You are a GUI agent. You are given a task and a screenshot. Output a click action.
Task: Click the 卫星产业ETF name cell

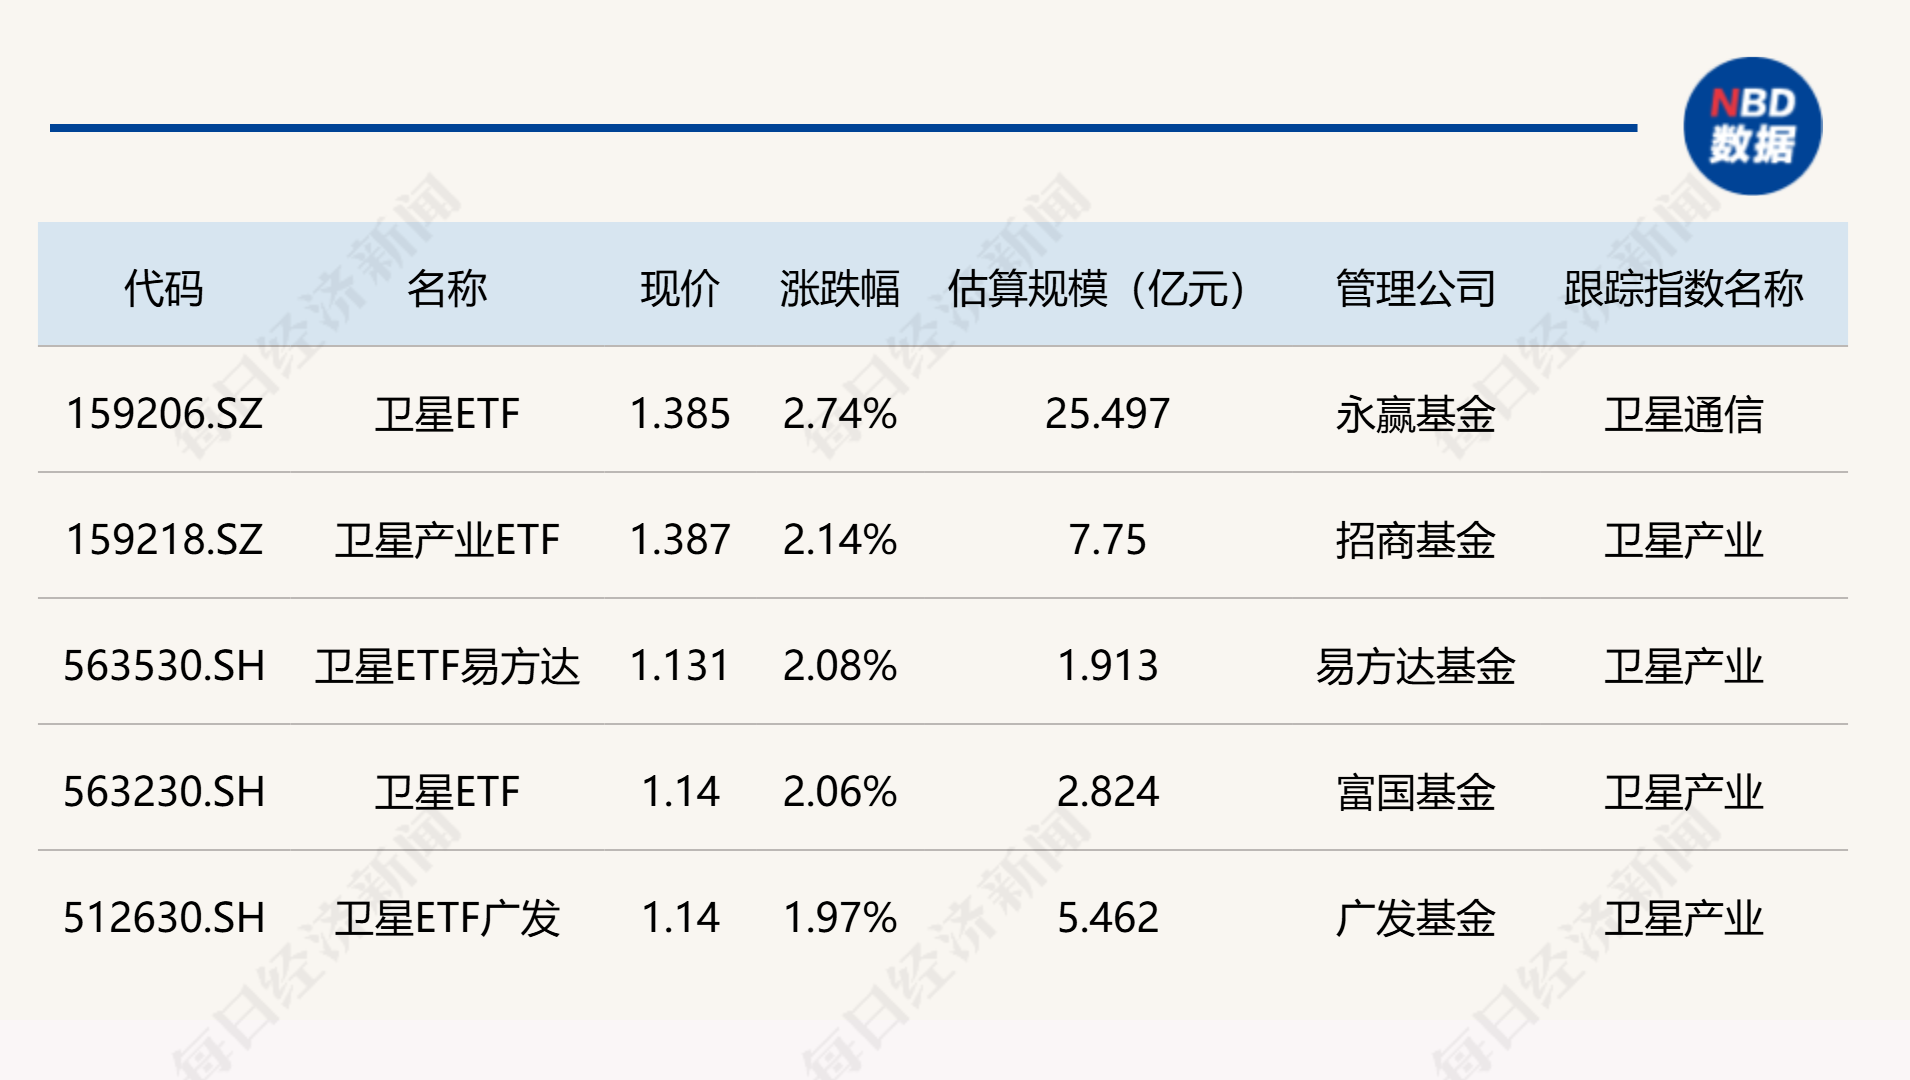(447, 540)
